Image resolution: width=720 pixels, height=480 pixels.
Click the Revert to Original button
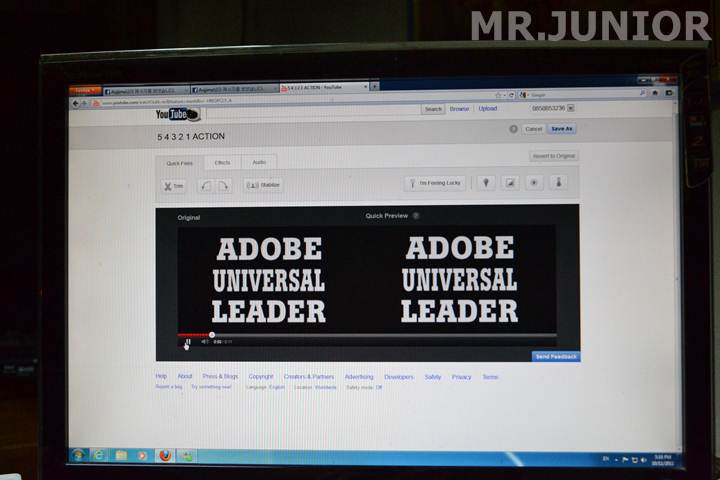click(553, 156)
